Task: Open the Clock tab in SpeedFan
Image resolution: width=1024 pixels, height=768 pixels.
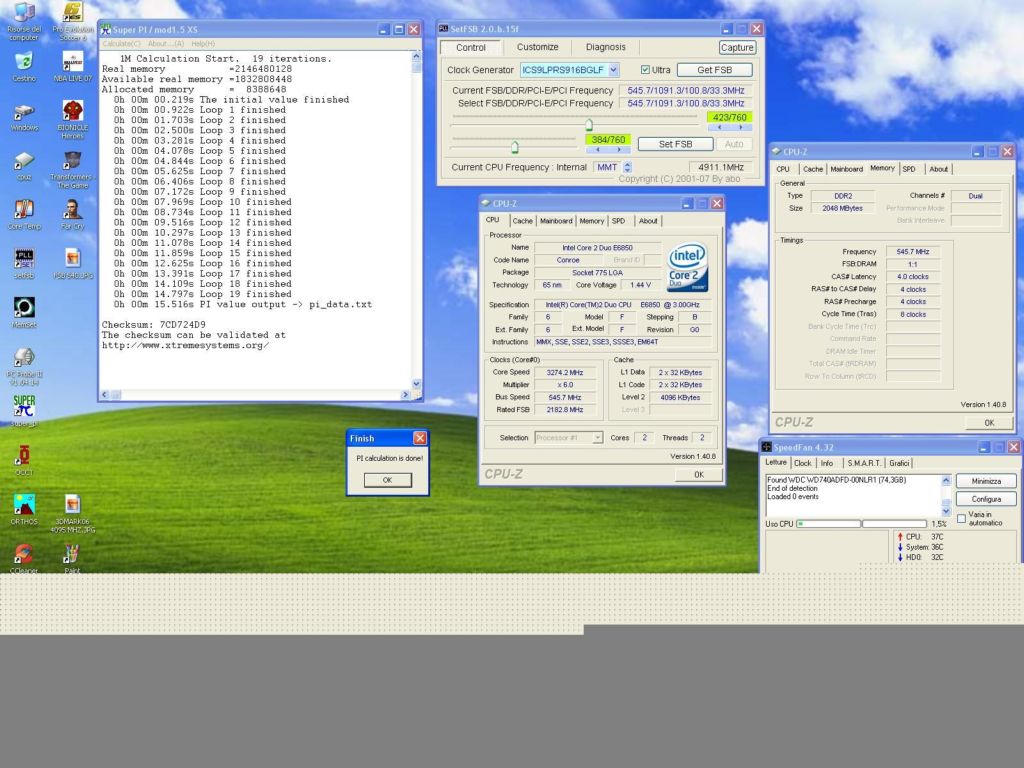Action: click(x=803, y=463)
